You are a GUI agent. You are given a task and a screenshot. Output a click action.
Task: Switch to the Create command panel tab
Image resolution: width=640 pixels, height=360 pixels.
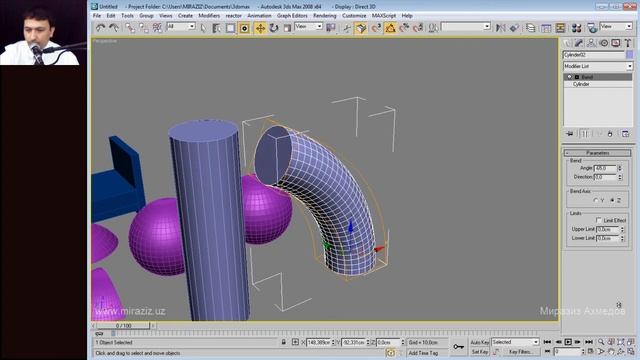567,43
